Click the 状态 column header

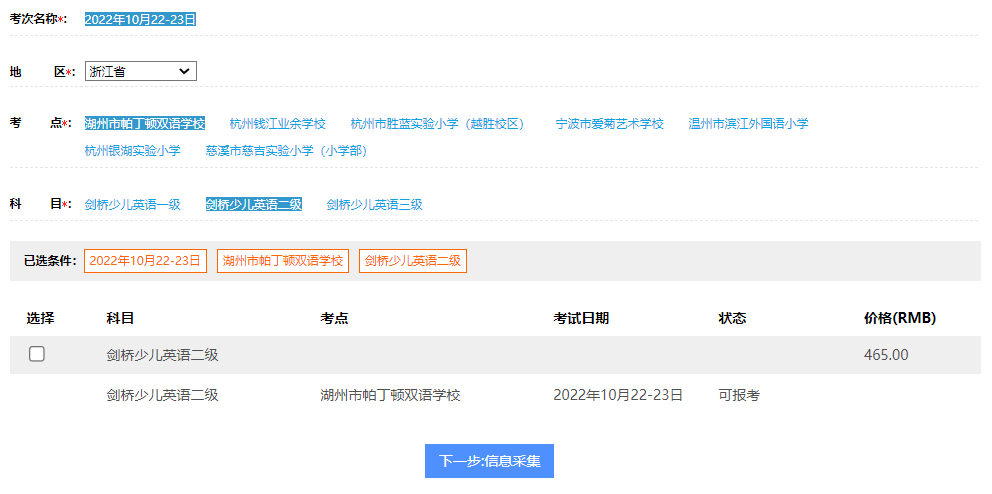point(732,318)
